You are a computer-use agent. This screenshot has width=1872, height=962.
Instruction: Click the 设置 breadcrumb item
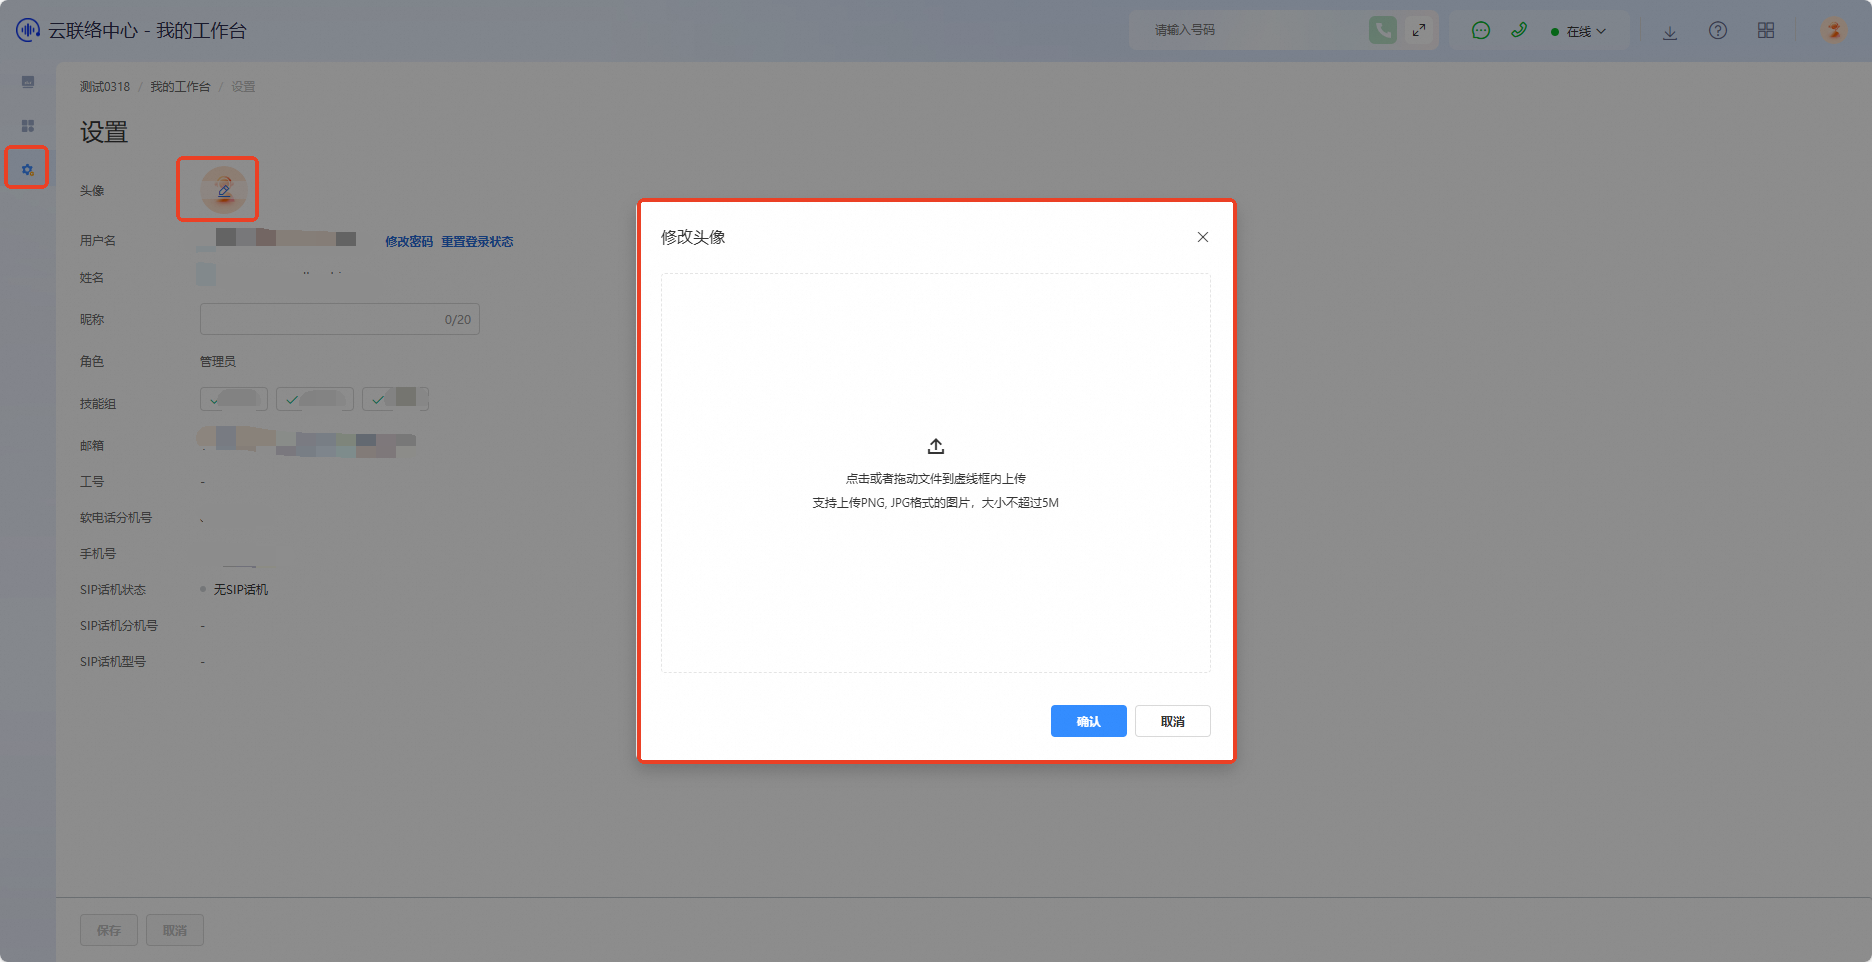tap(243, 87)
